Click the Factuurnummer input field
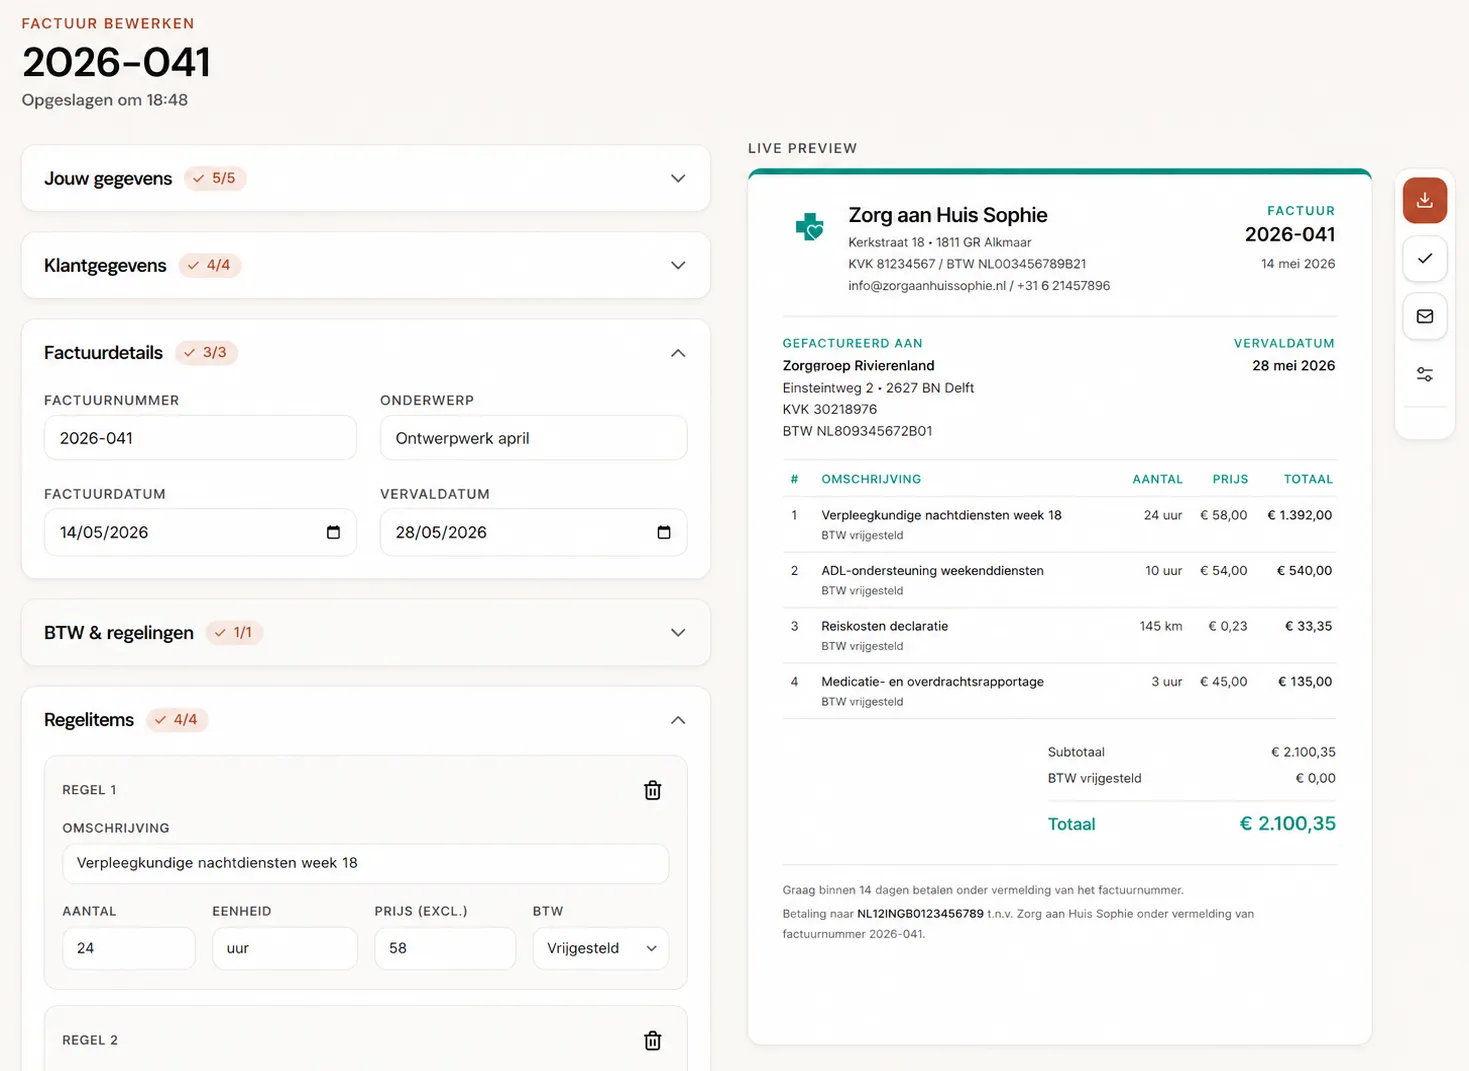 tap(200, 438)
